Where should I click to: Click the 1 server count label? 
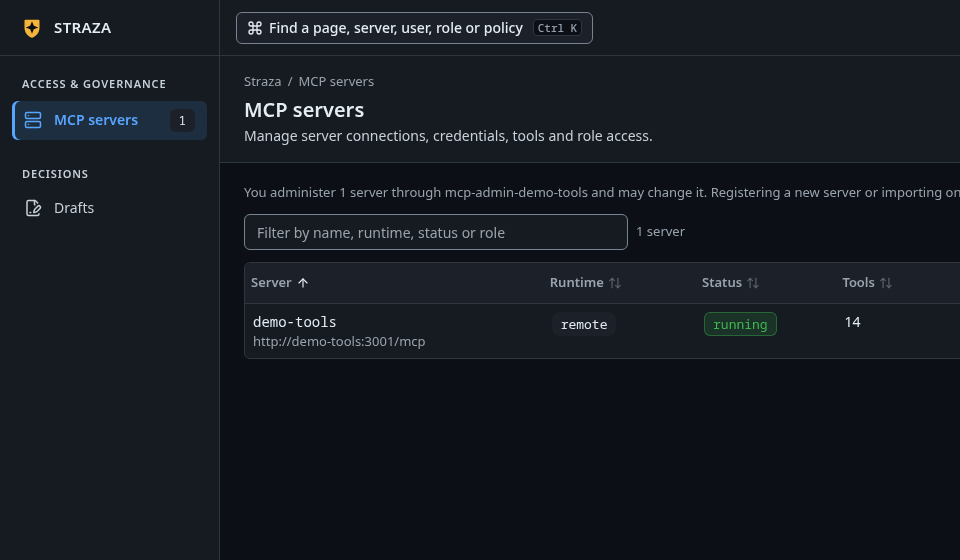pyautogui.click(x=661, y=232)
